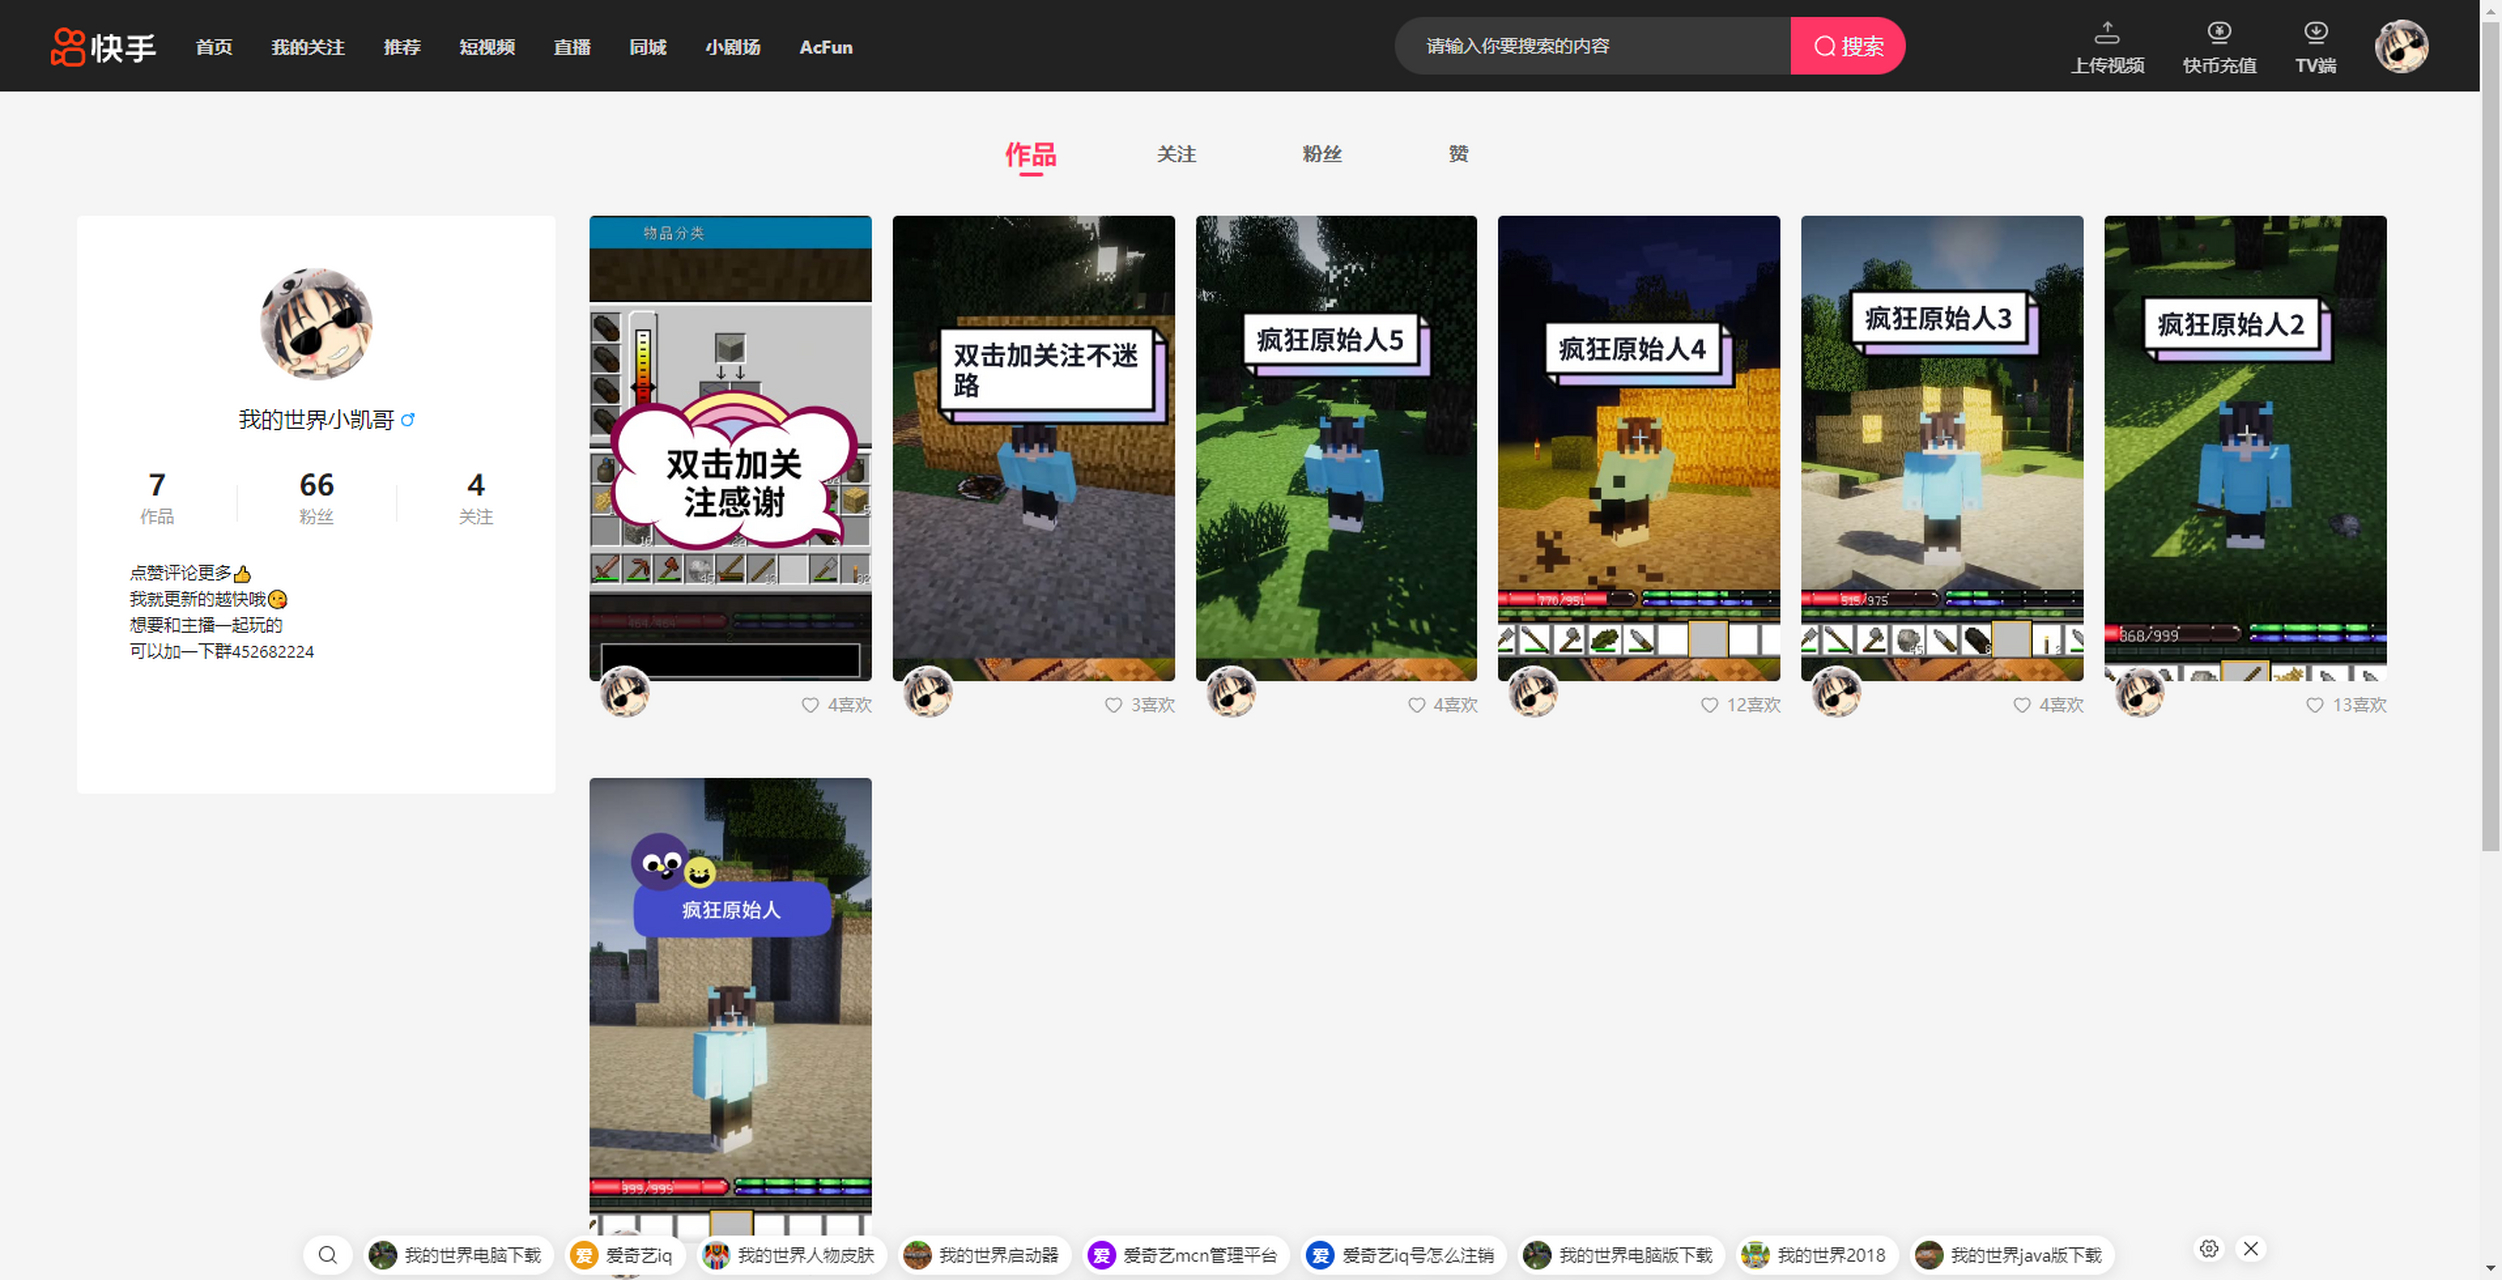
Task: Open the 双击加关注不迷路 video thumbnail
Action: coord(1033,448)
